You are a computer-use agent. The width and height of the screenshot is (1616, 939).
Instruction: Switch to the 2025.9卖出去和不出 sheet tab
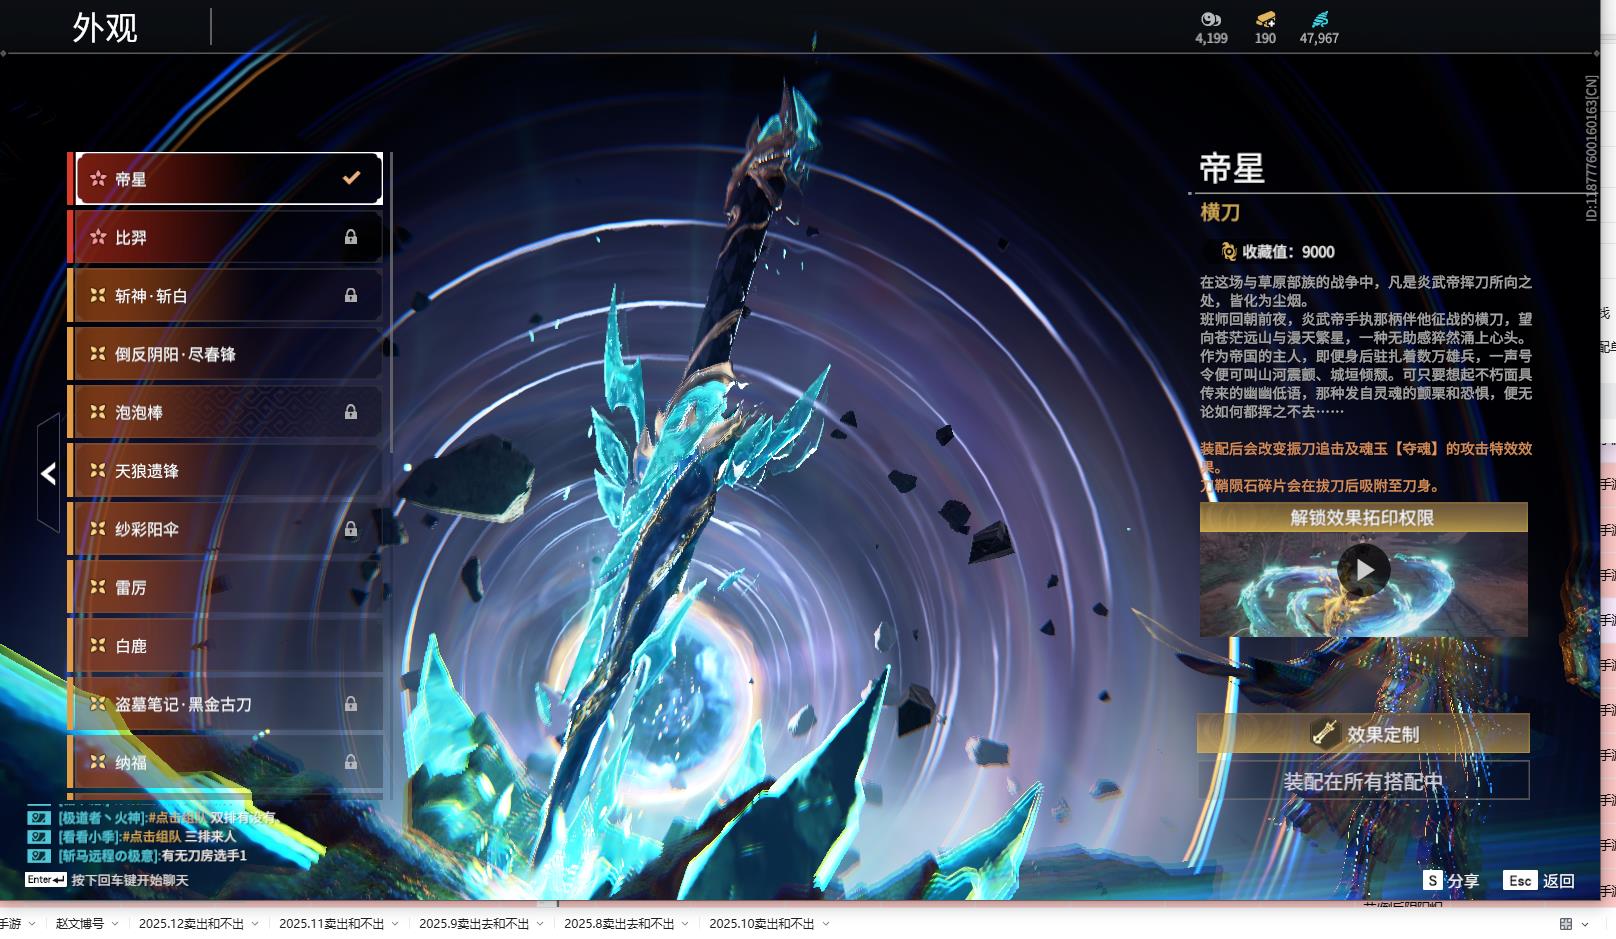click(x=474, y=924)
